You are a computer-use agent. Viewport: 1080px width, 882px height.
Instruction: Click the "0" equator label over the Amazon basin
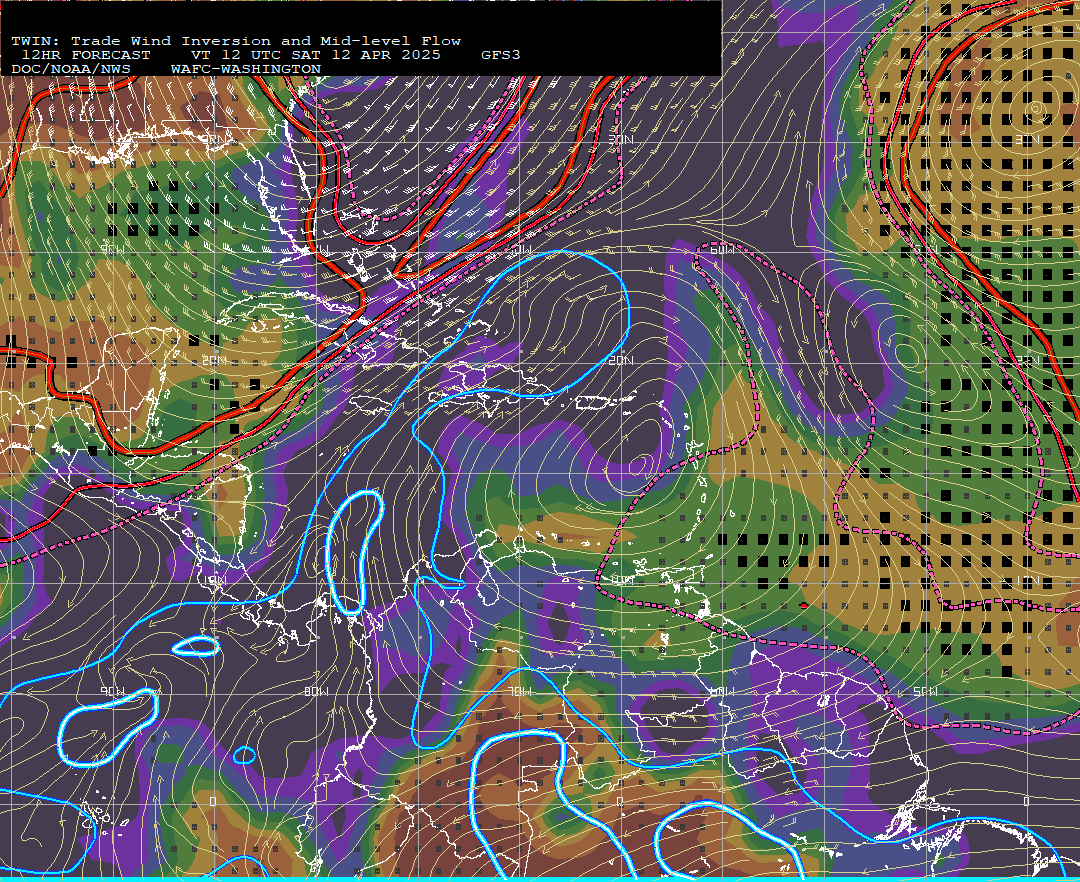(619, 802)
